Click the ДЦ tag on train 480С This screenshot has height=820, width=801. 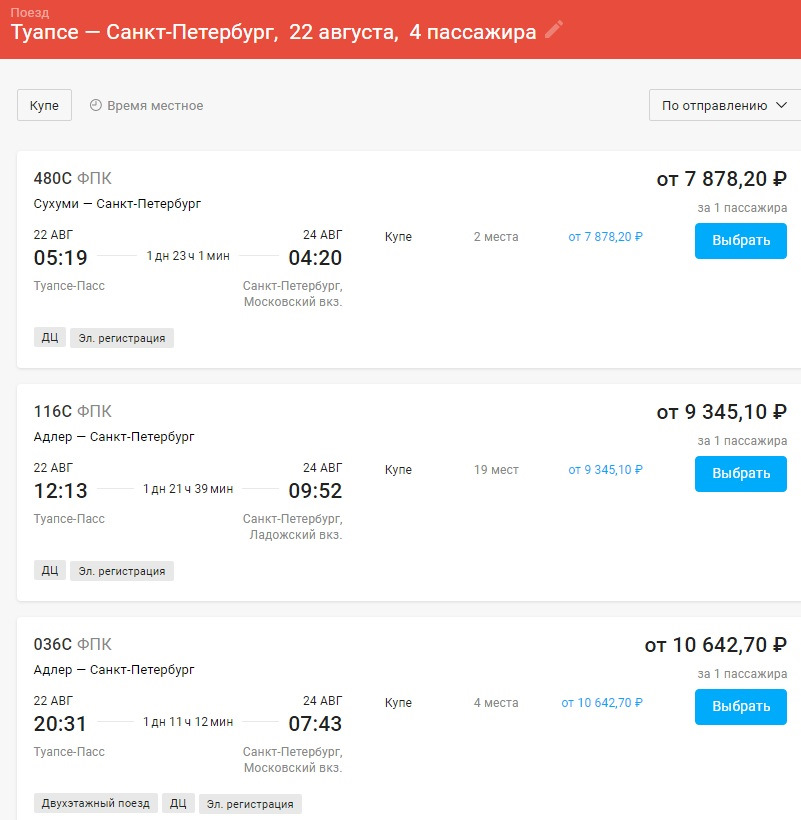click(50, 338)
